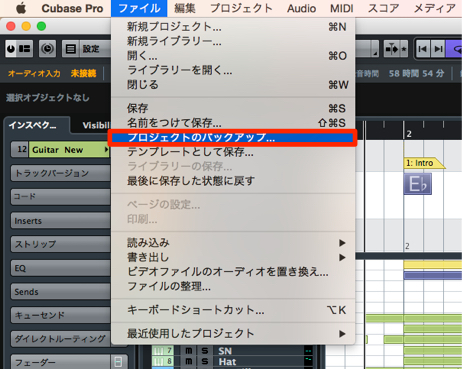Click the toolbar list icon beside 設定
The width and height of the screenshot is (462, 369).
(71, 49)
